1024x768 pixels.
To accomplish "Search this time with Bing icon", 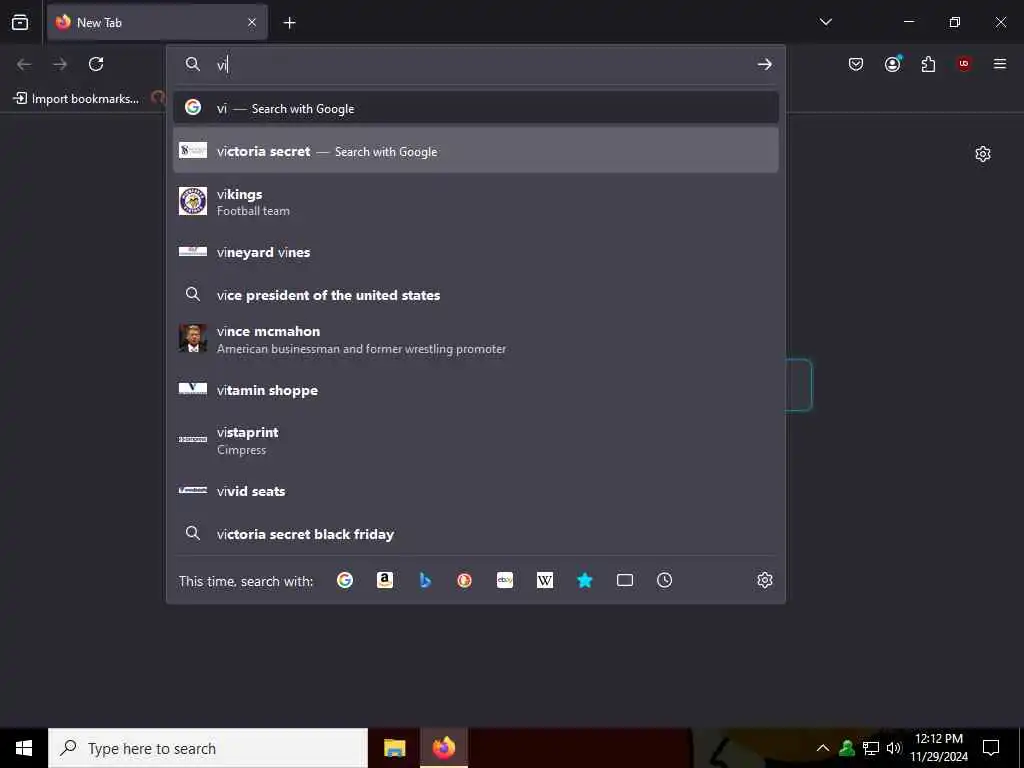I will tap(424, 580).
